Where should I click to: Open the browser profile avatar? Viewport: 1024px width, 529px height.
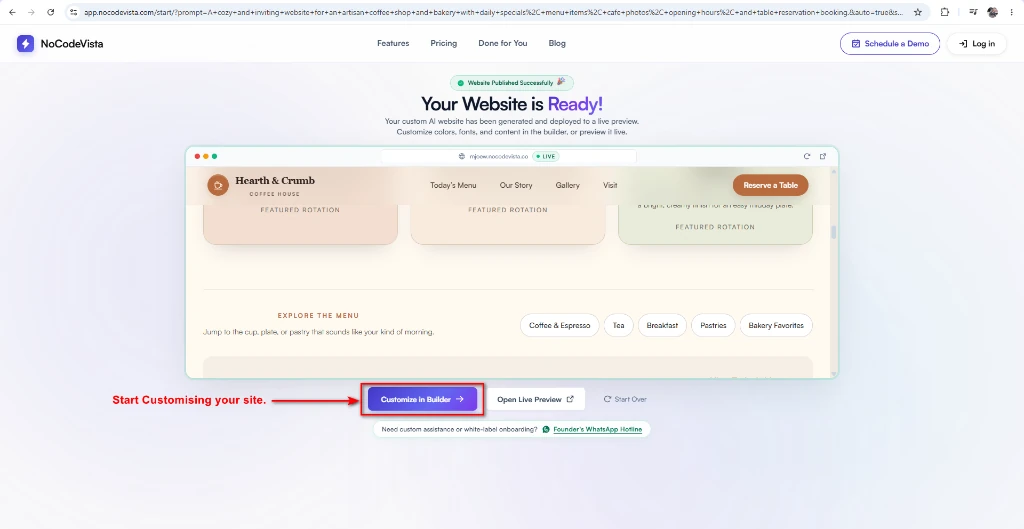pyautogui.click(x=993, y=12)
